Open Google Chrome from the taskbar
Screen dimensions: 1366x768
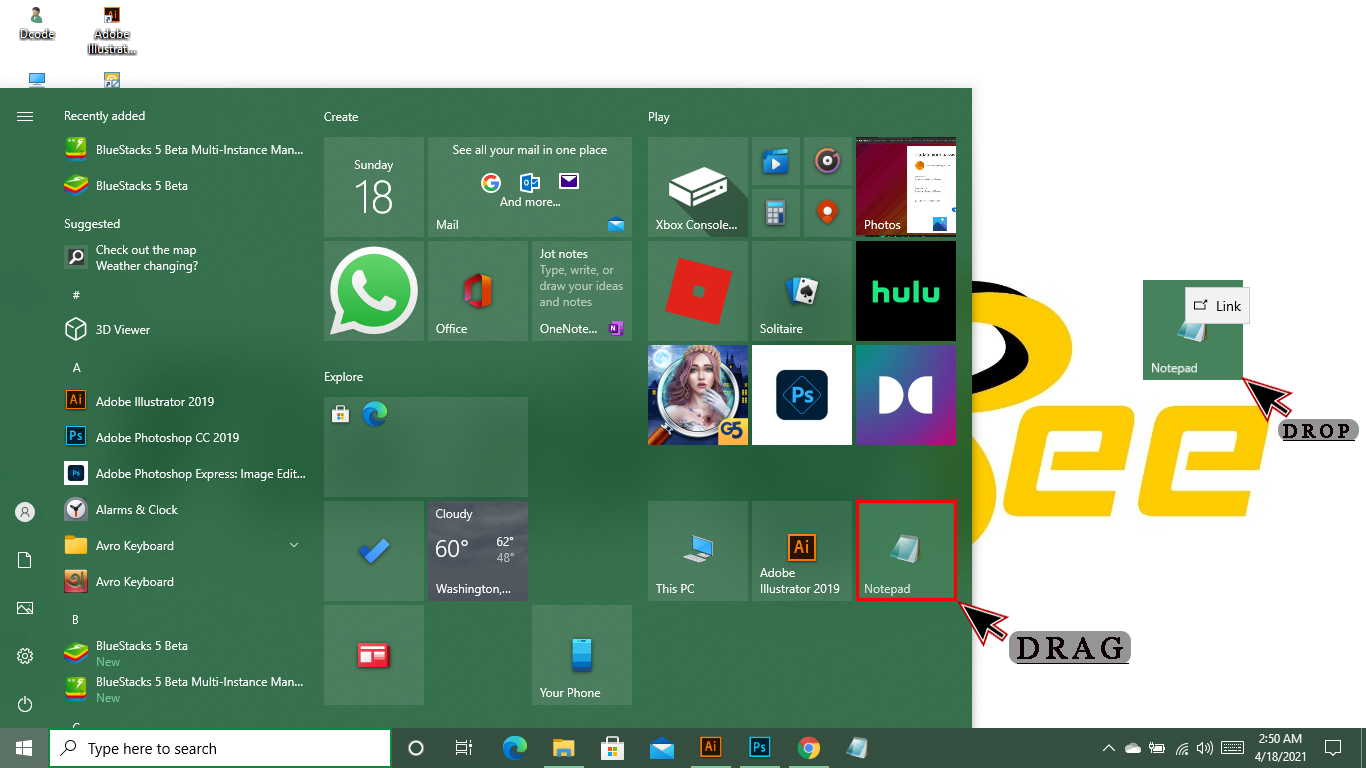[x=809, y=748]
